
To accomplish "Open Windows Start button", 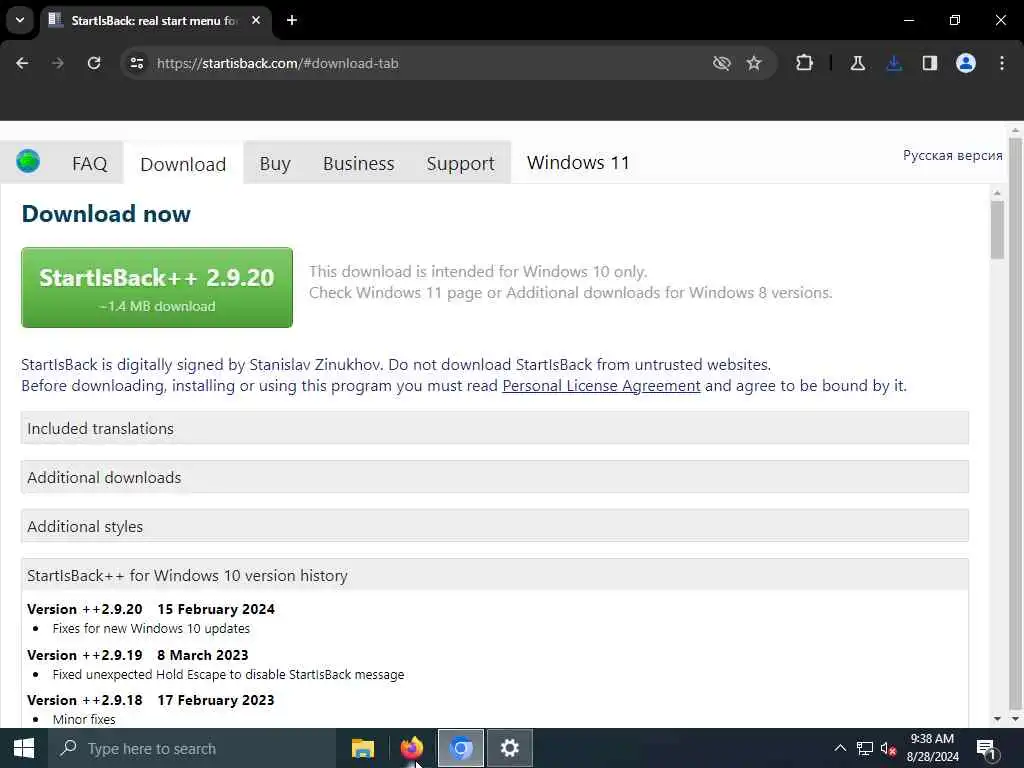I will click(24, 748).
